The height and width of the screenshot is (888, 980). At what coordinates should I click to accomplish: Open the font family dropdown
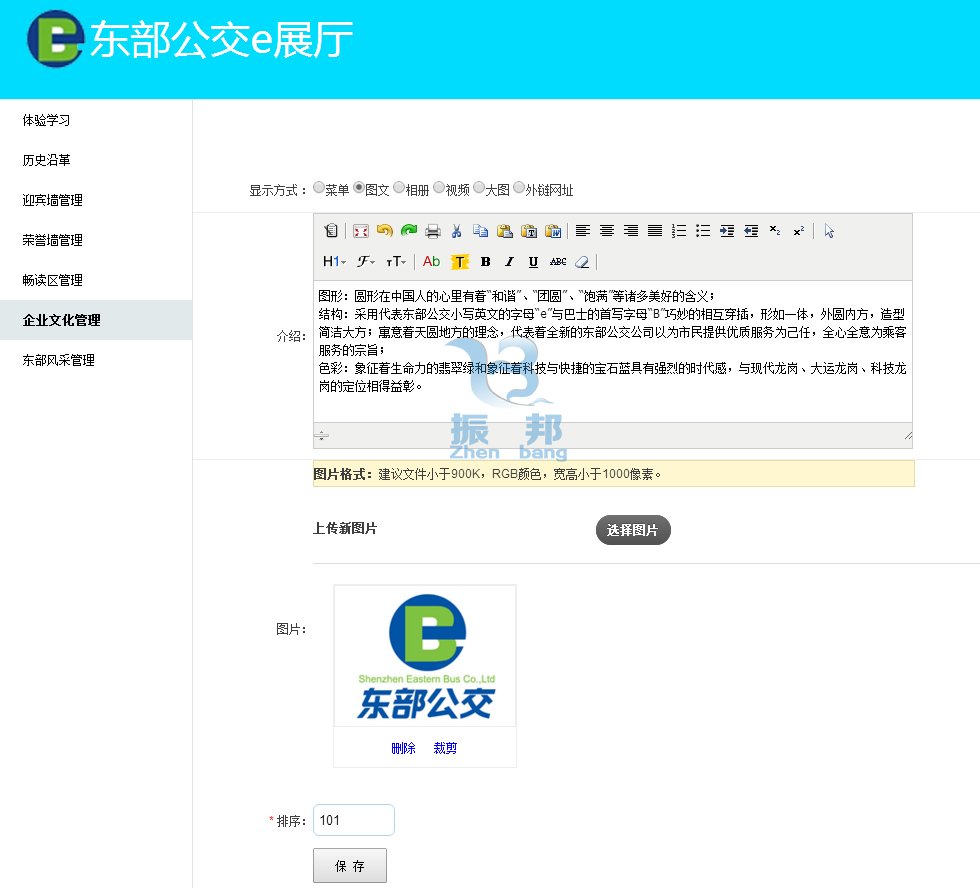(x=366, y=262)
